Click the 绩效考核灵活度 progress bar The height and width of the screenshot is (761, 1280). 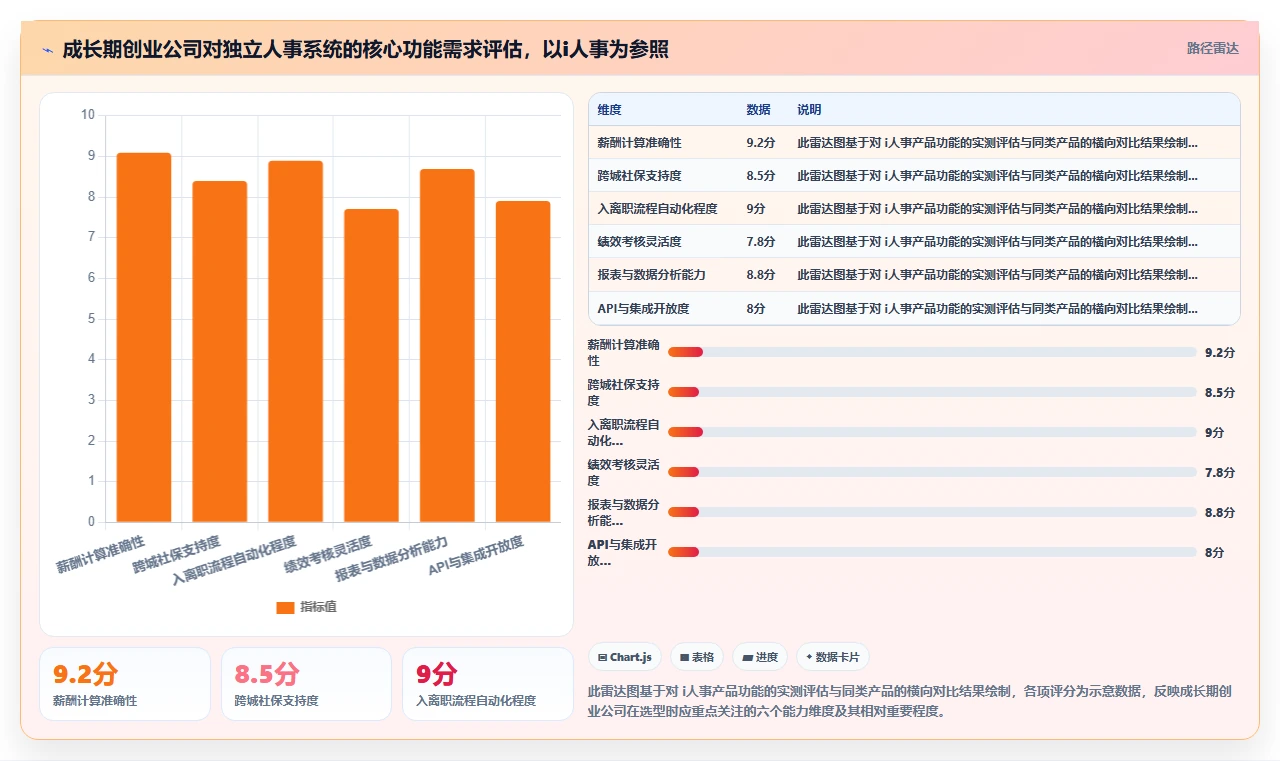click(x=932, y=472)
